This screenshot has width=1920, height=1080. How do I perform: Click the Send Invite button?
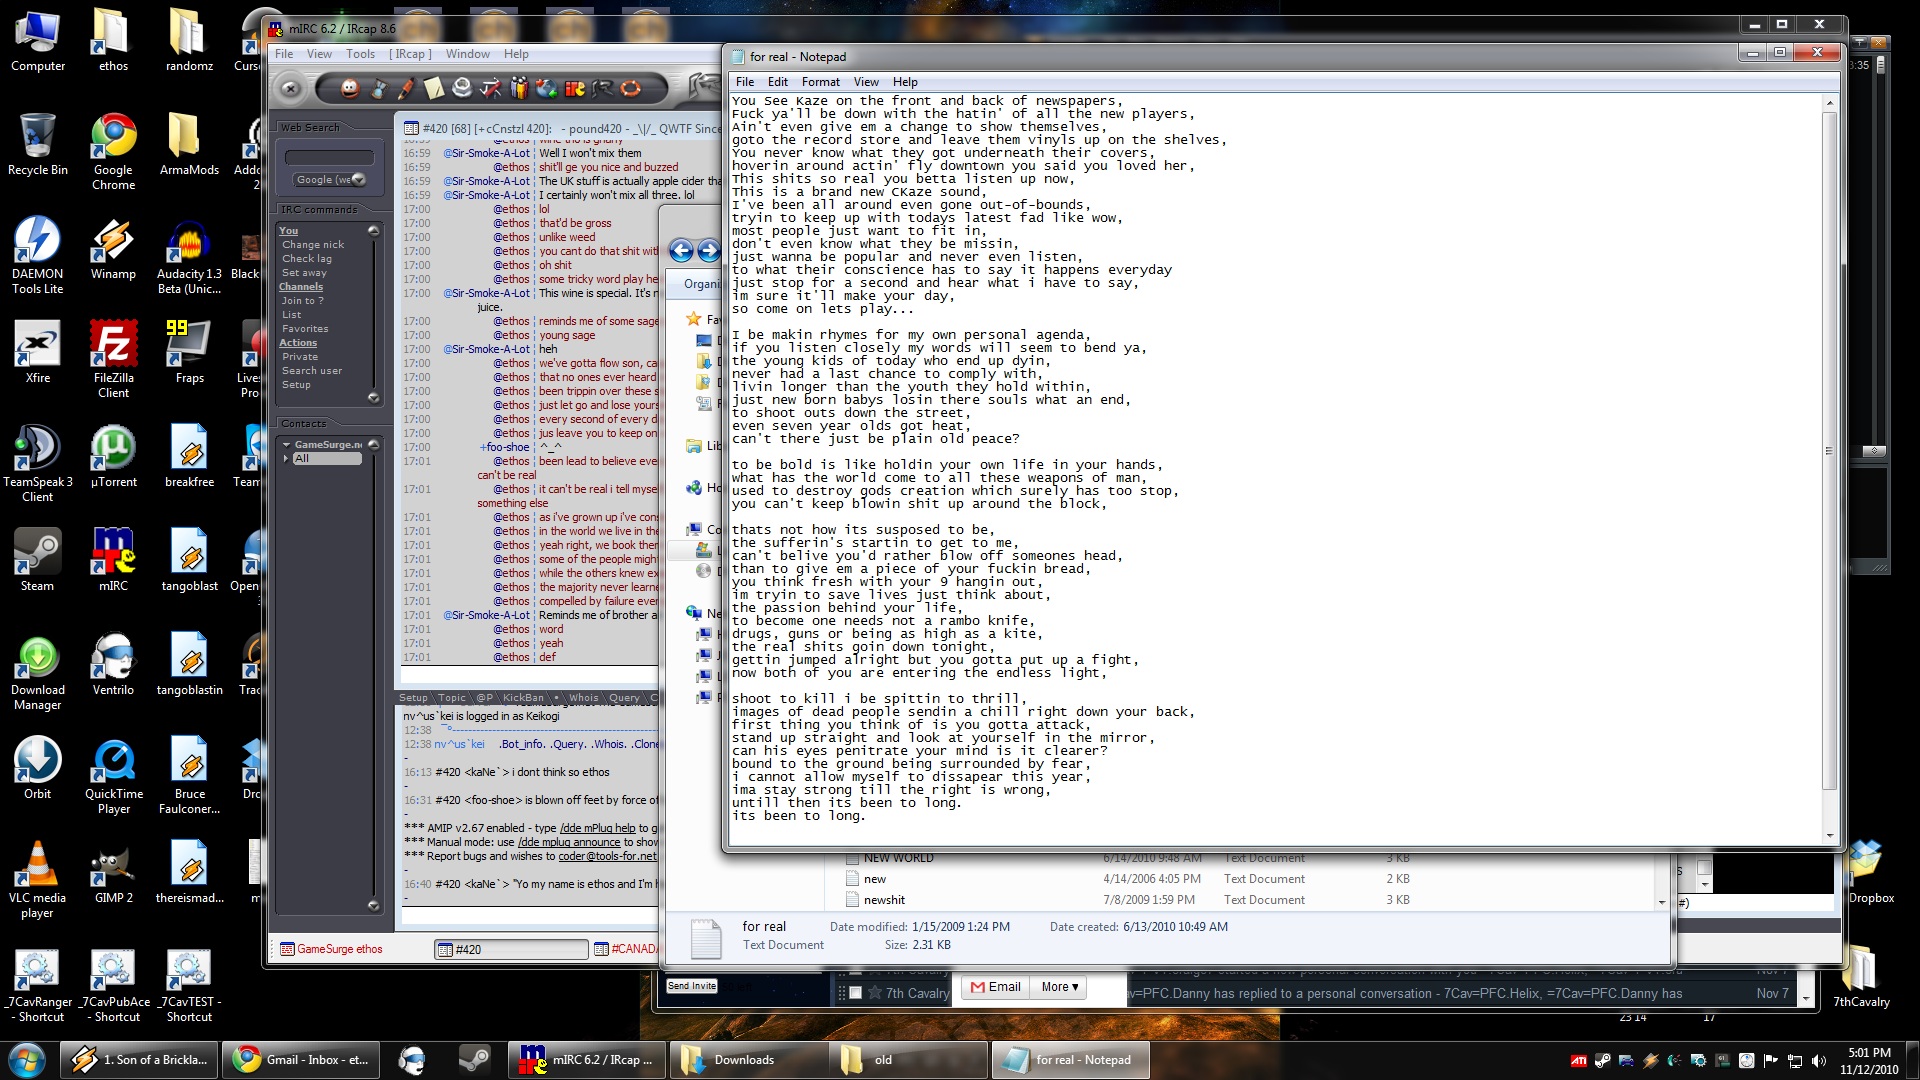coord(692,986)
